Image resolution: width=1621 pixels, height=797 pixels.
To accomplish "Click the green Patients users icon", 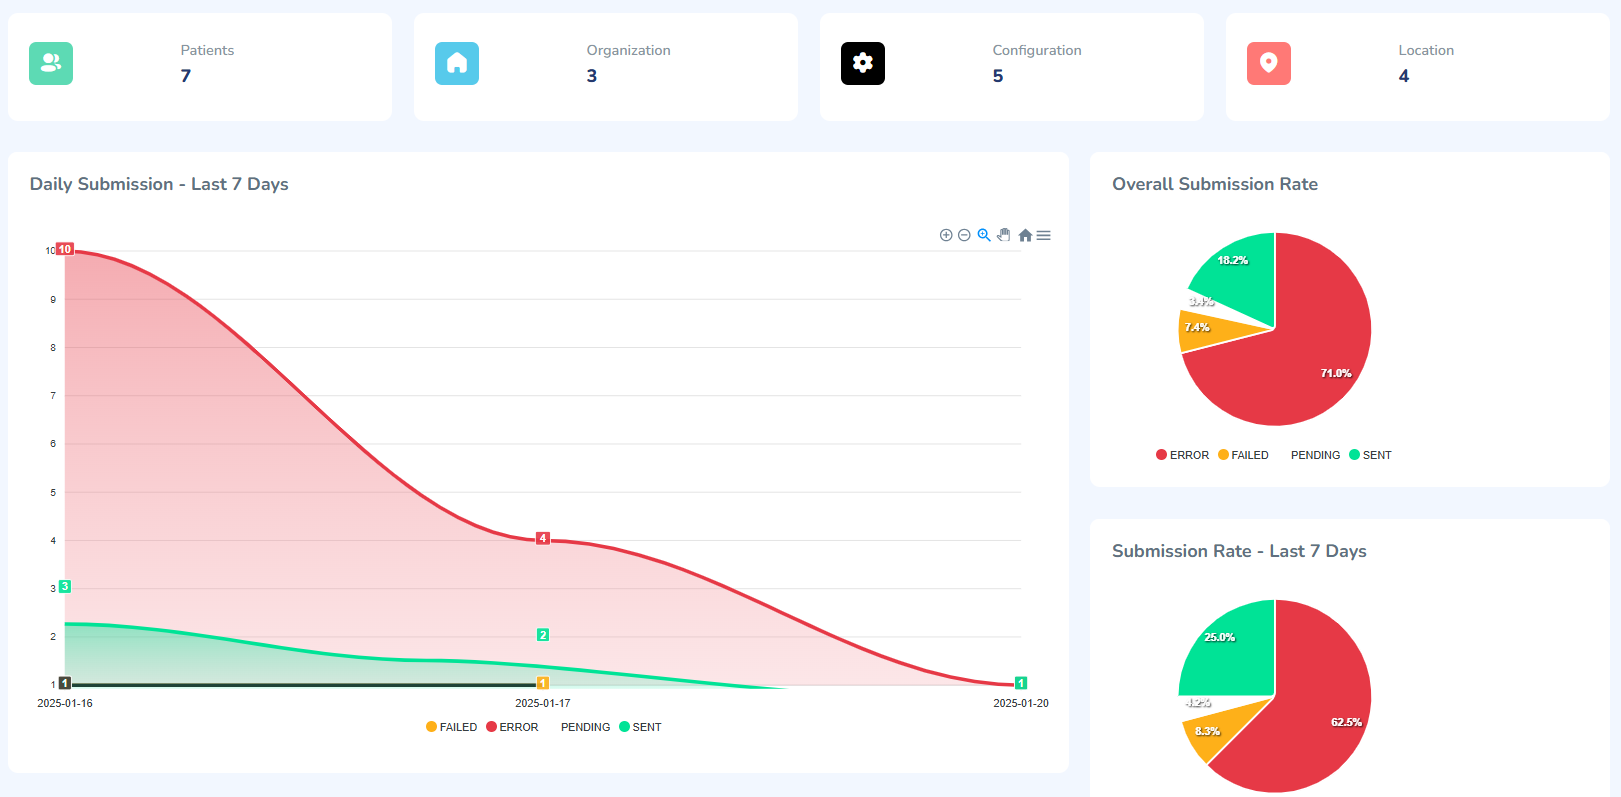I will (51, 63).
